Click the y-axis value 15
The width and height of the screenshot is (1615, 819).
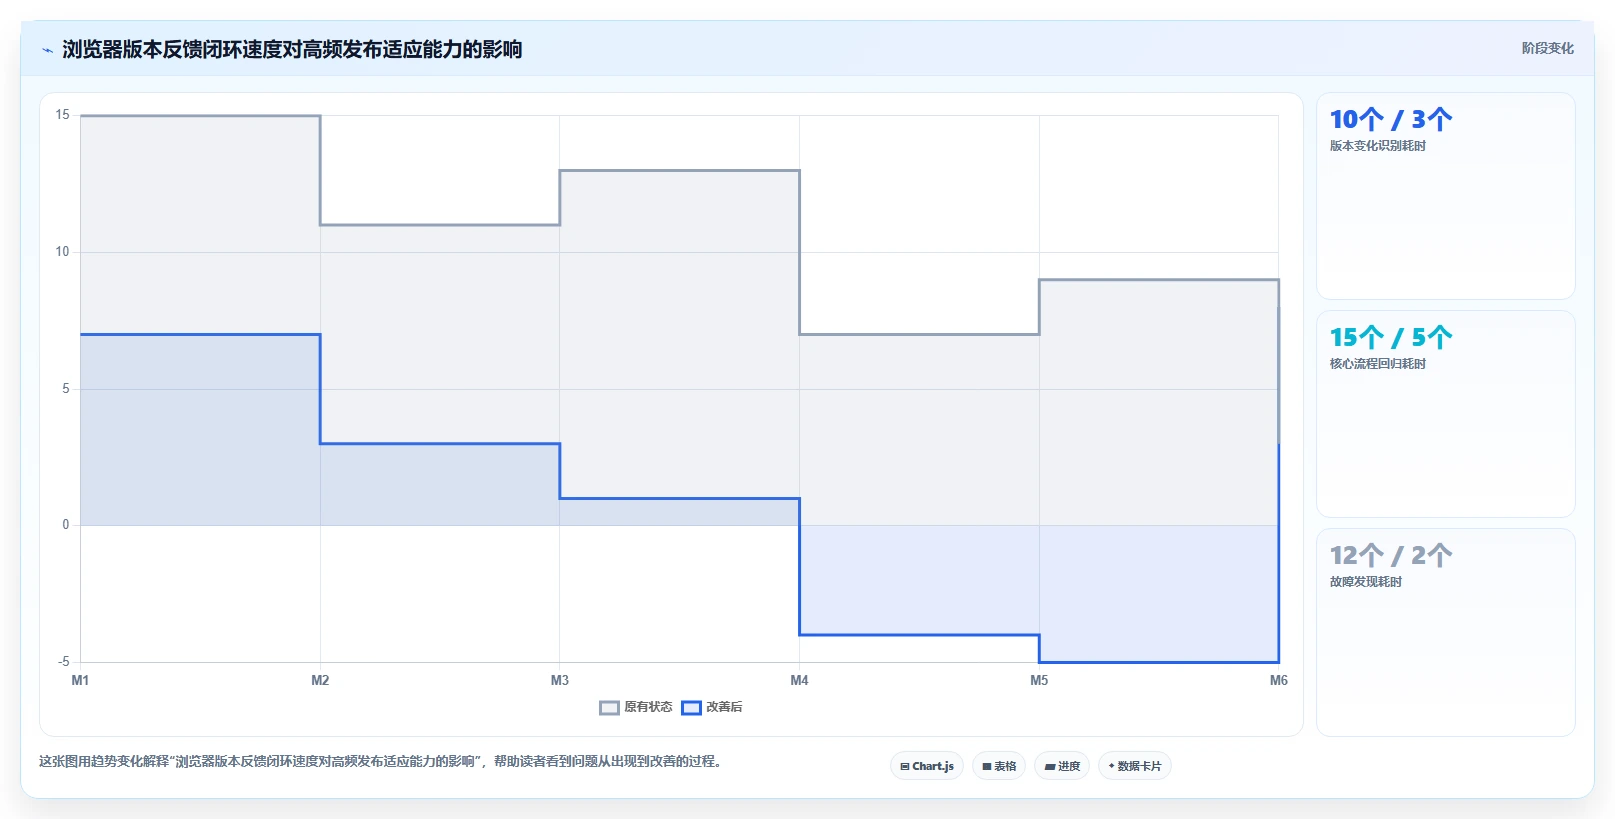coord(63,115)
